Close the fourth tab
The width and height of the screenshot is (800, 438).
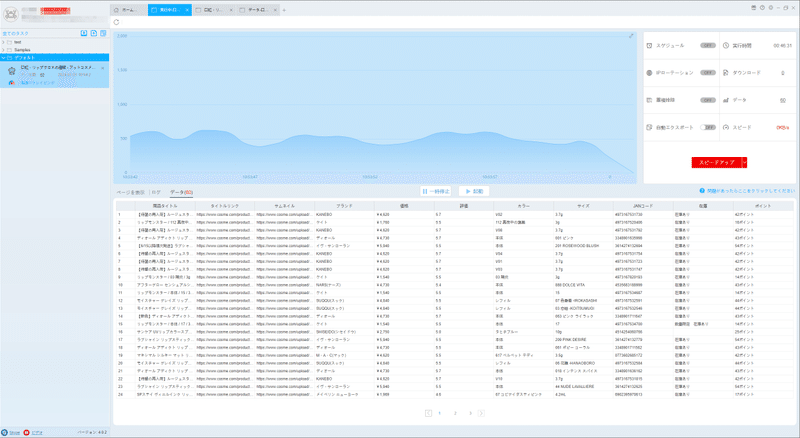pyautogui.click(x=275, y=10)
